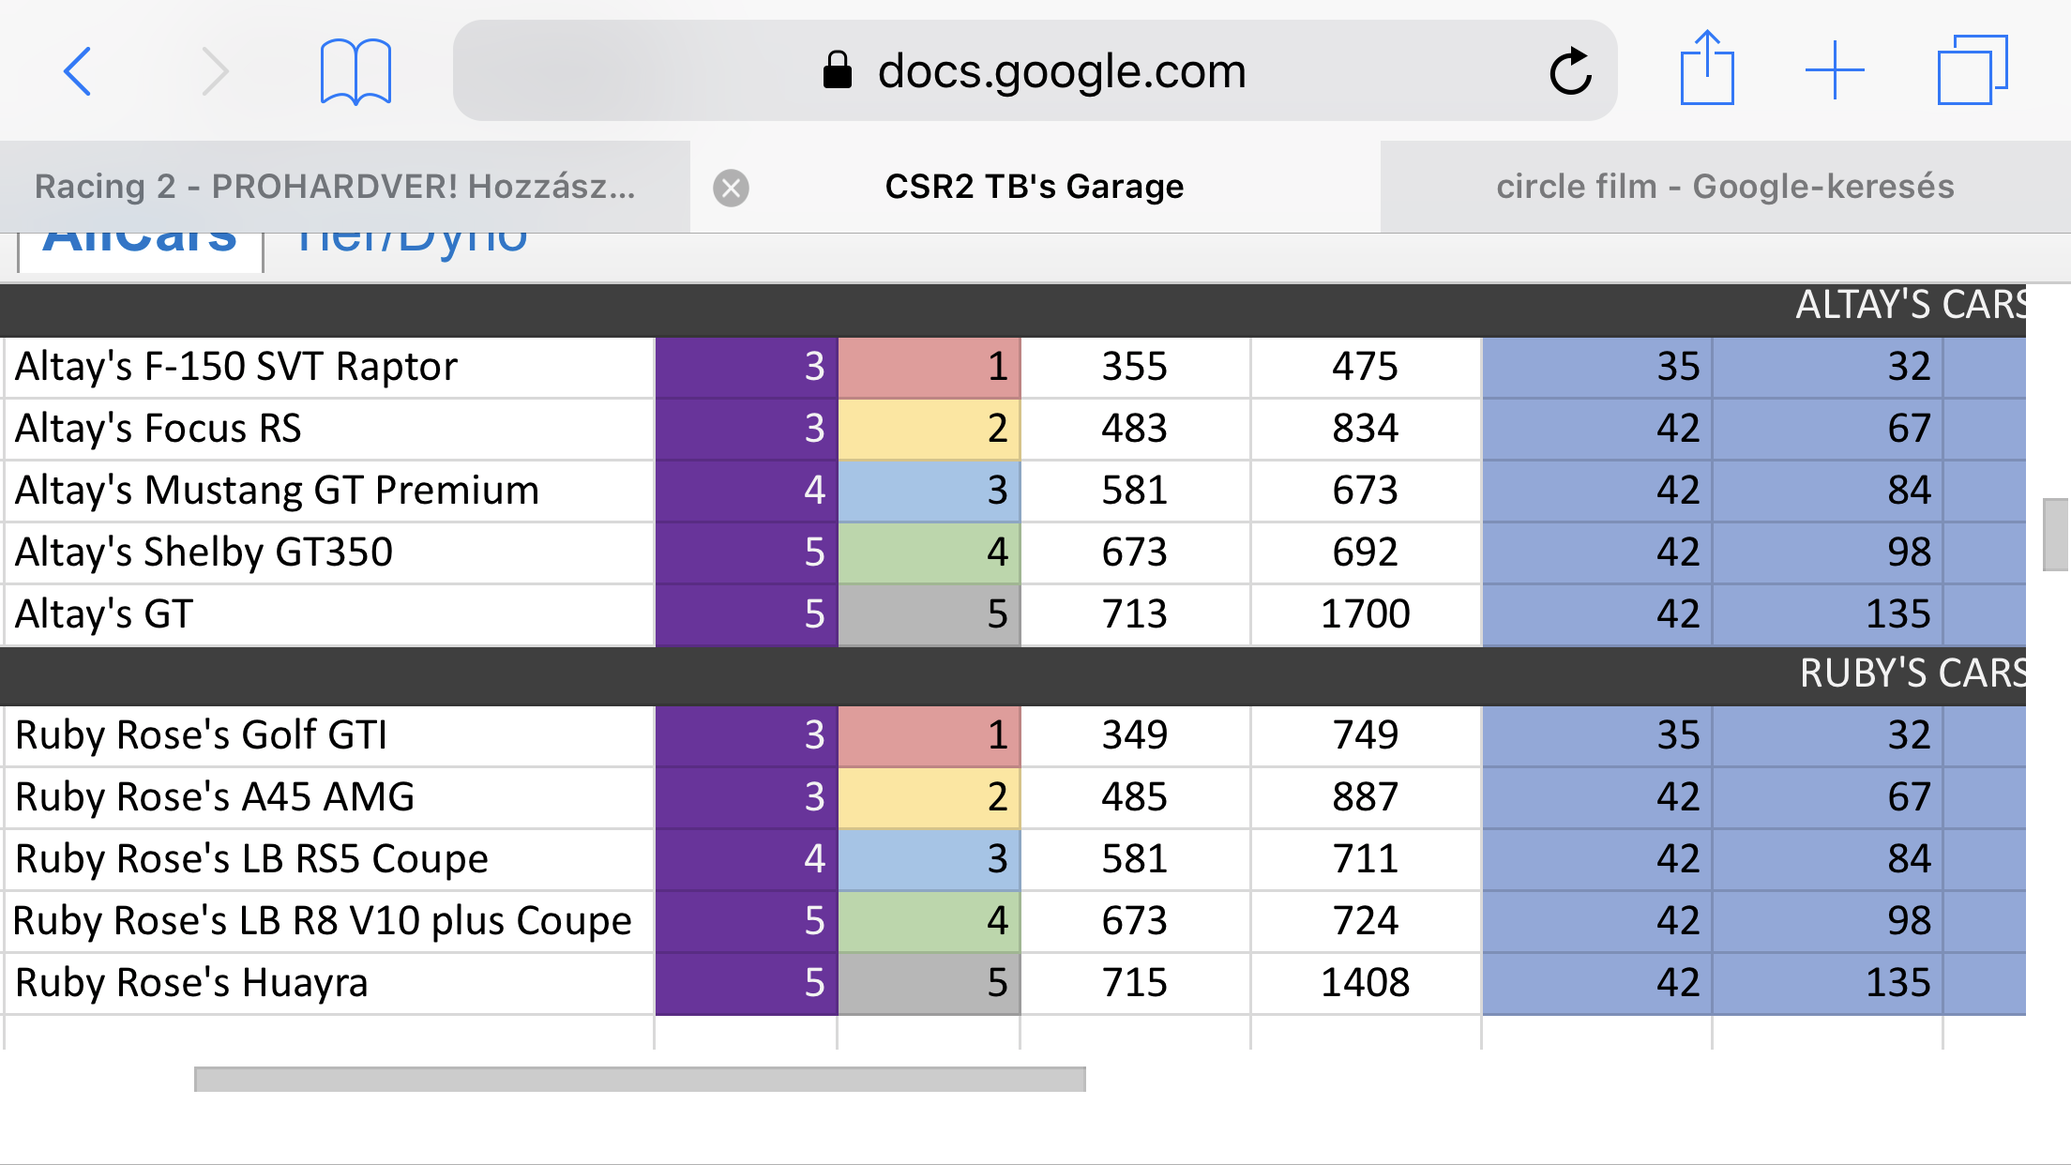
Task: Switch to Racing 2 PROHARDVER tab
Action: point(335,187)
